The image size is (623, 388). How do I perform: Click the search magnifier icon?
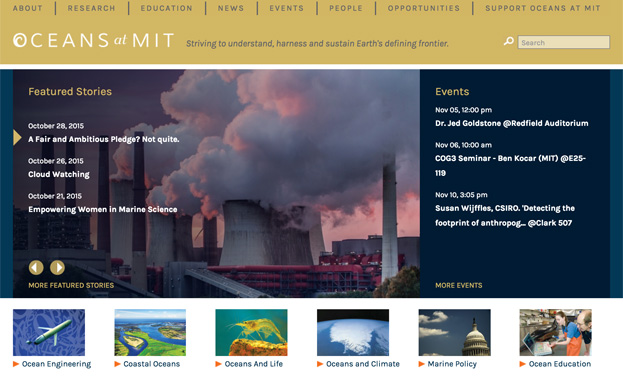pos(509,41)
